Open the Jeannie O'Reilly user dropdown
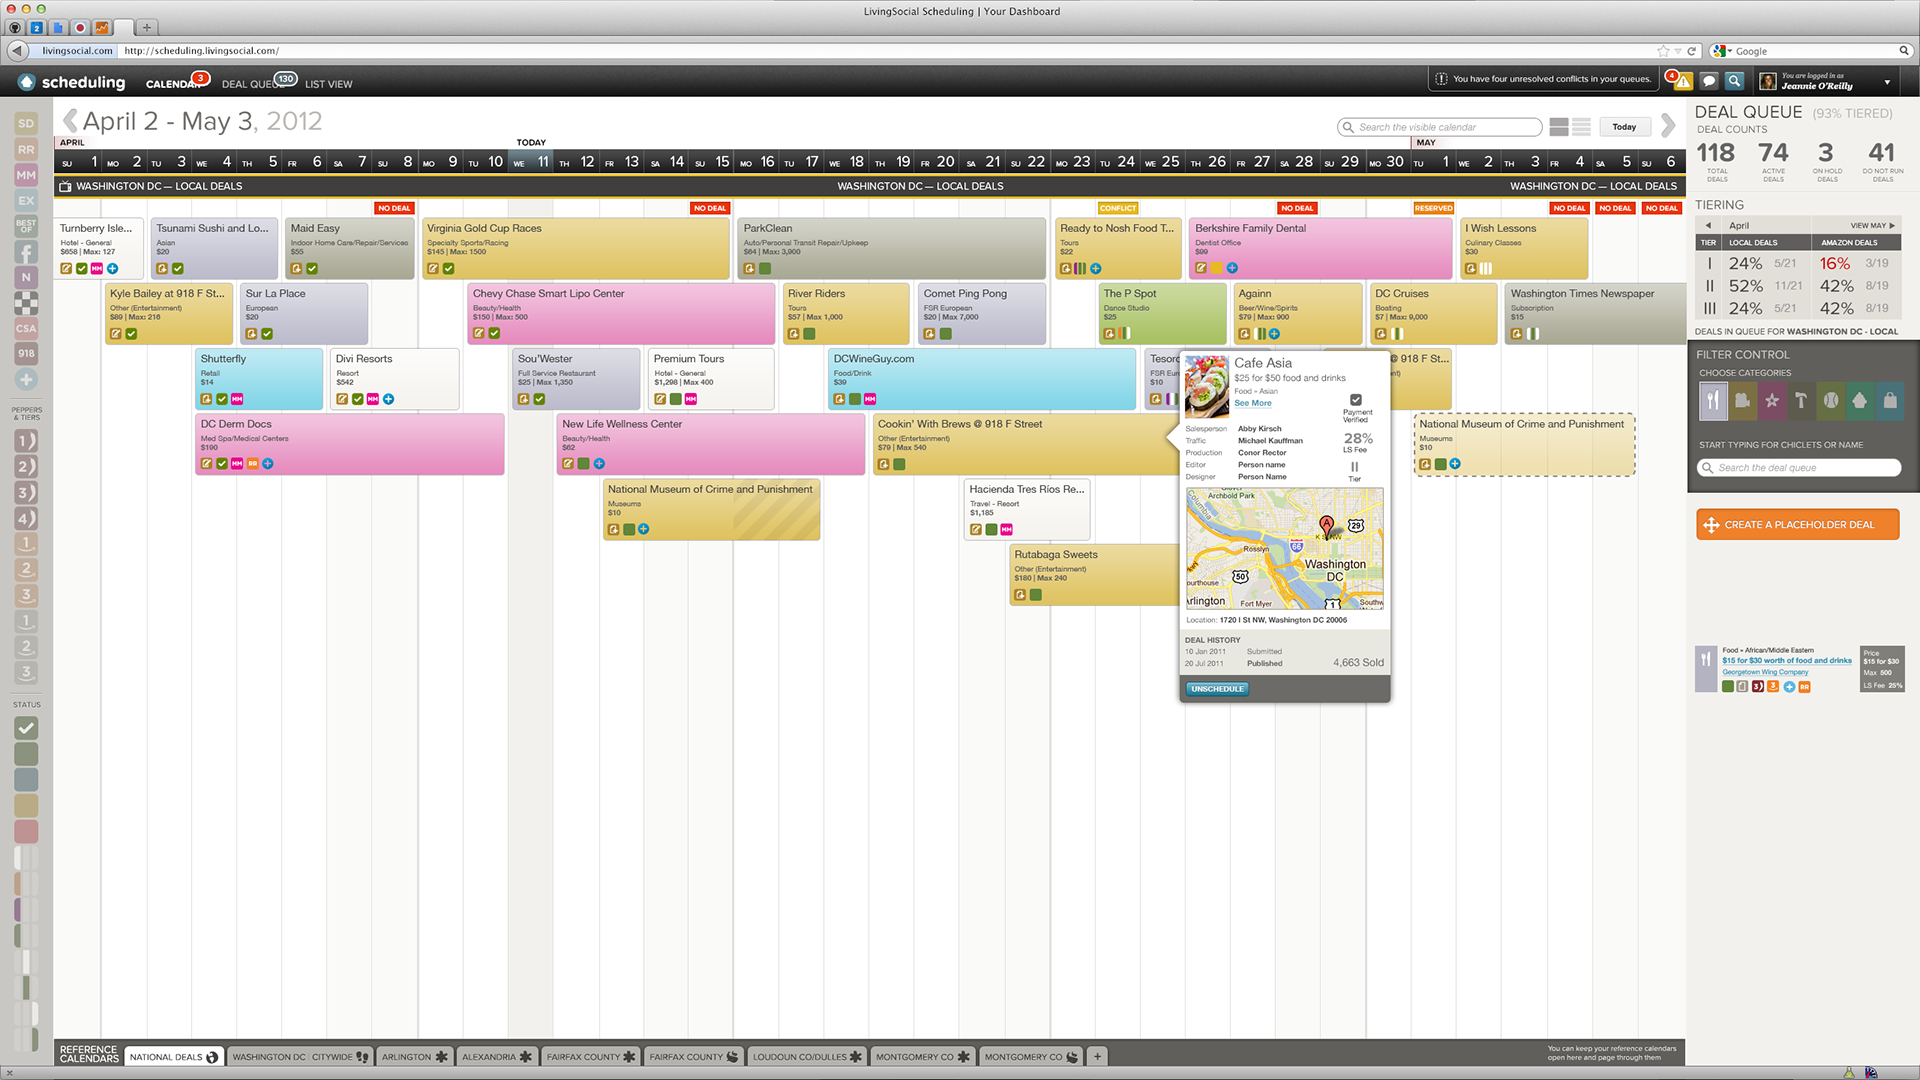The width and height of the screenshot is (1920, 1080). click(1886, 82)
